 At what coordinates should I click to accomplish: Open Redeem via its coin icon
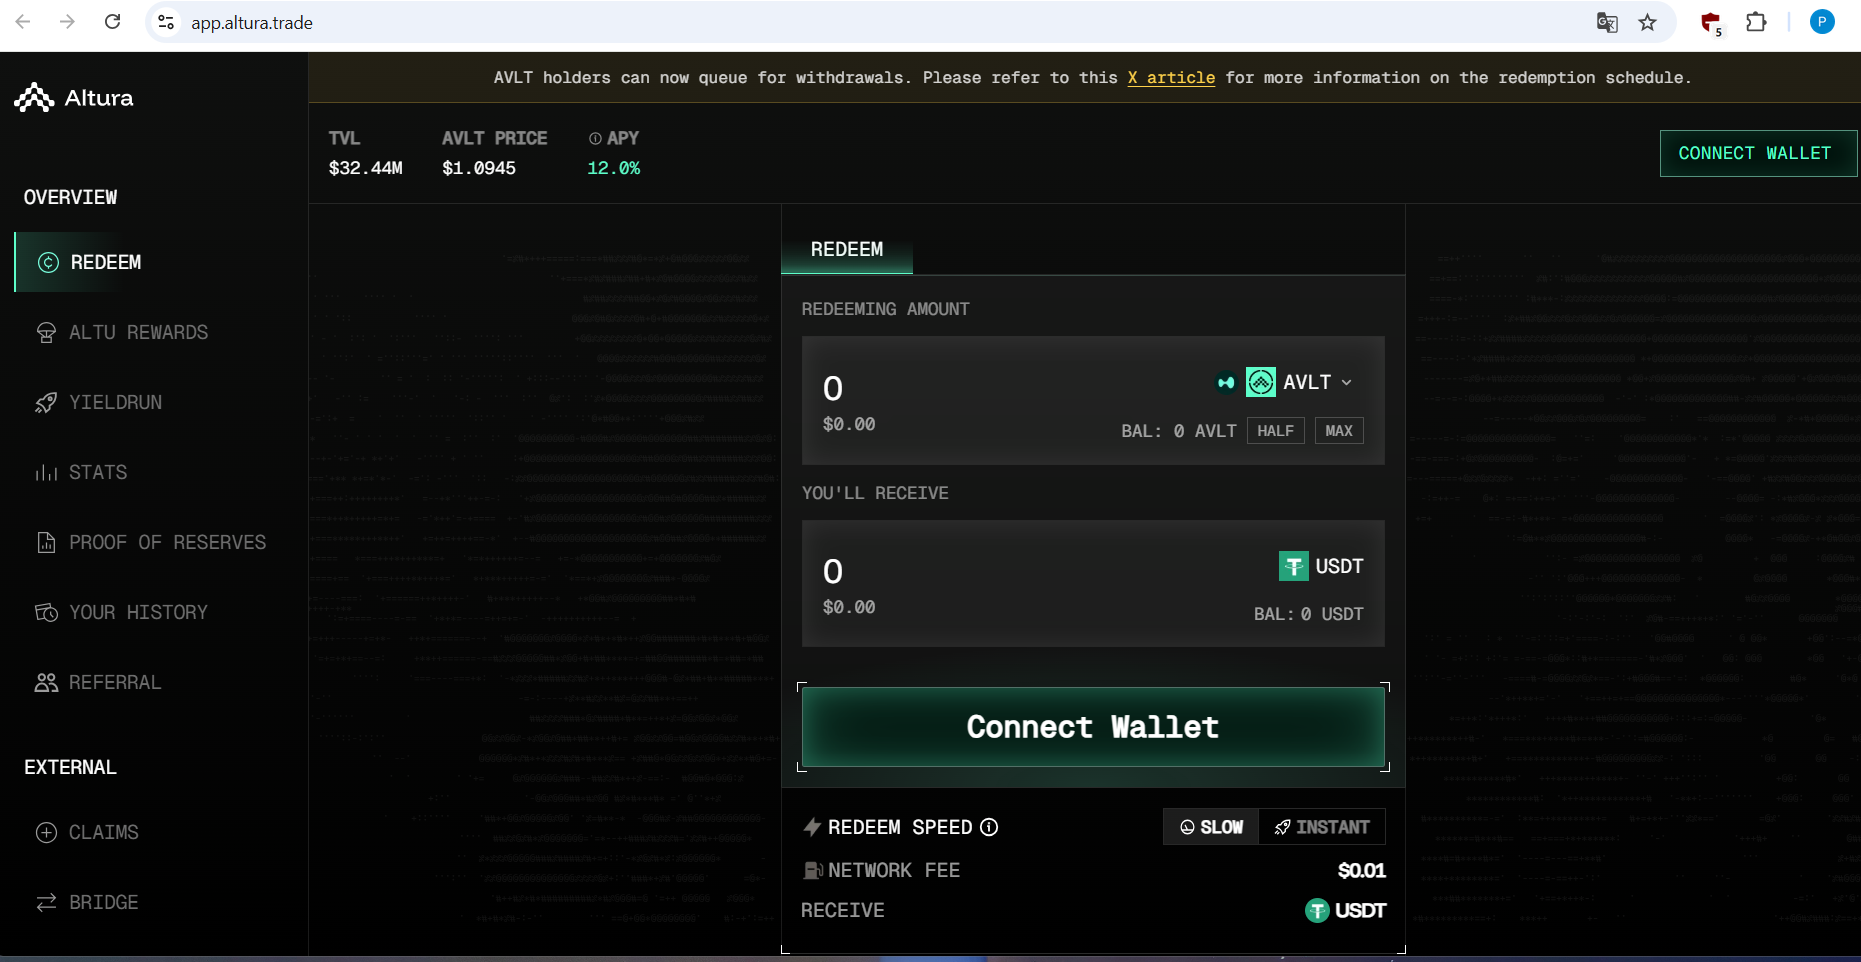tap(48, 262)
